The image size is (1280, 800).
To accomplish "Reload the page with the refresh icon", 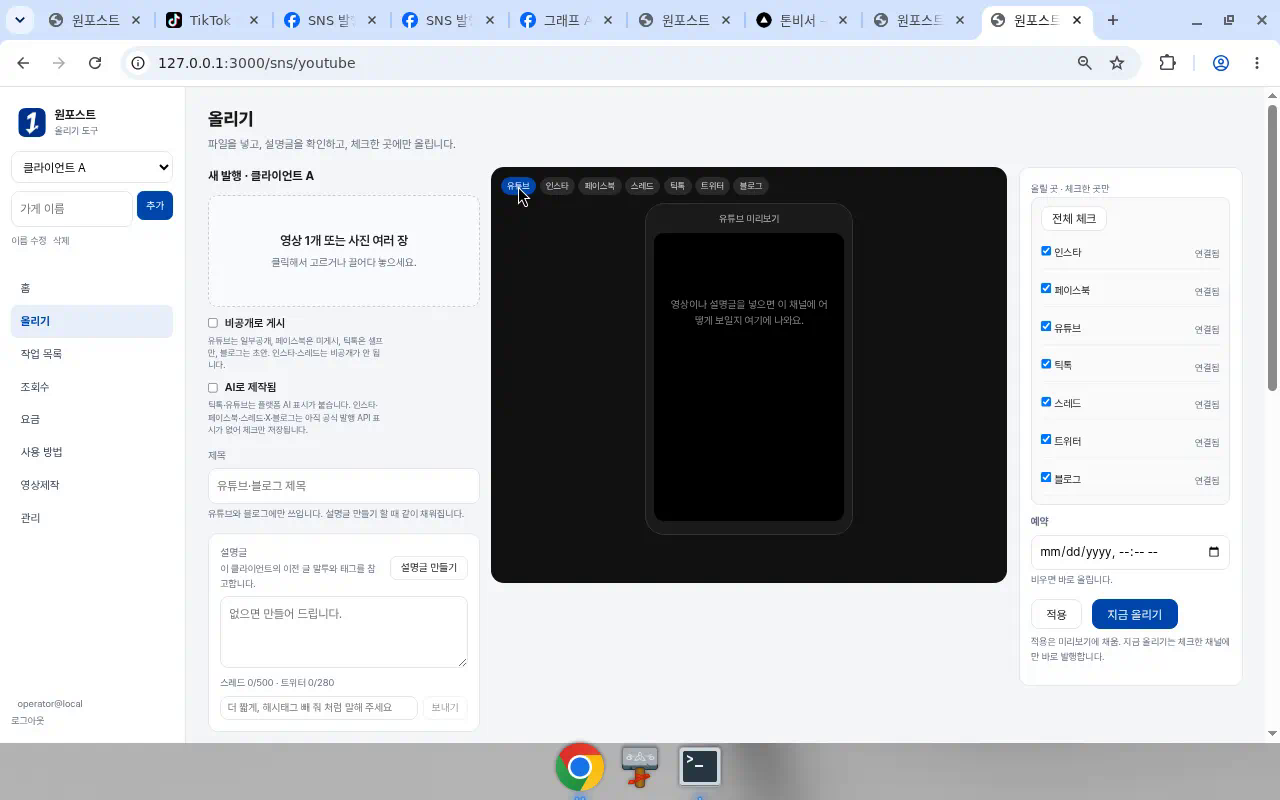I will click(95, 63).
